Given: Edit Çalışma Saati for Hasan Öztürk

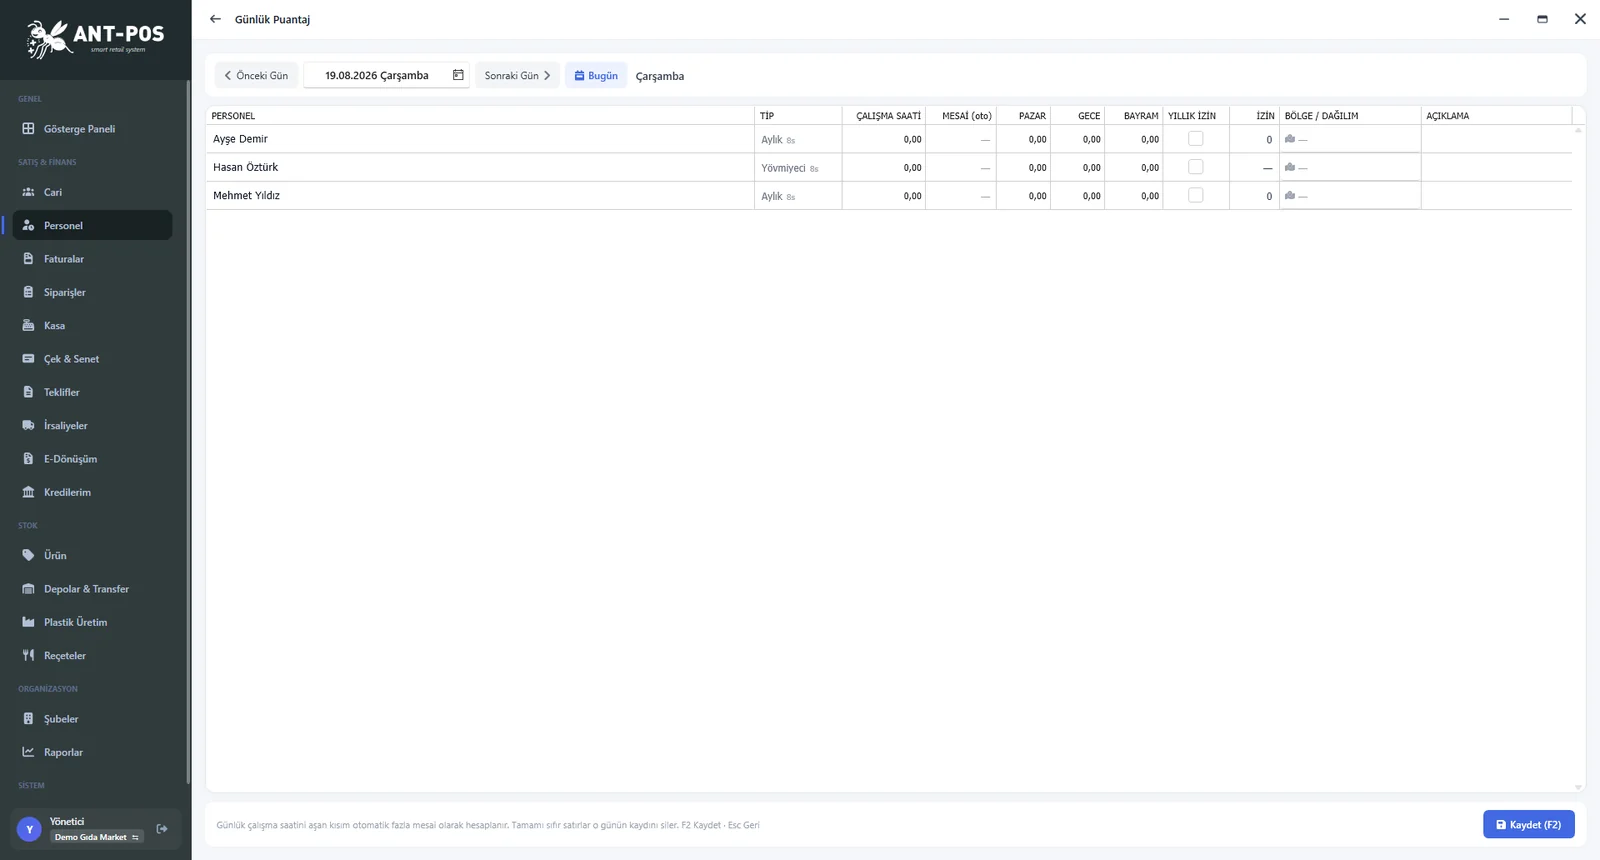Looking at the screenshot, I should [x=884, y=167].
